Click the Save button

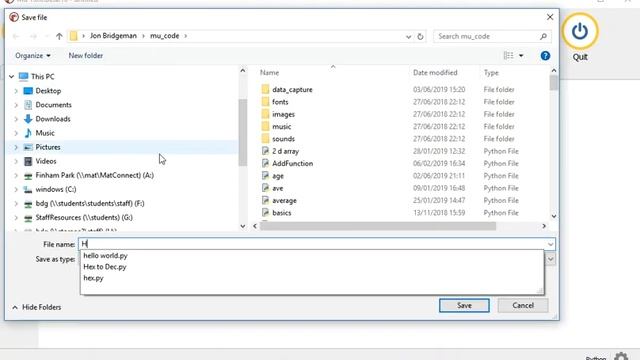[464, 305]
